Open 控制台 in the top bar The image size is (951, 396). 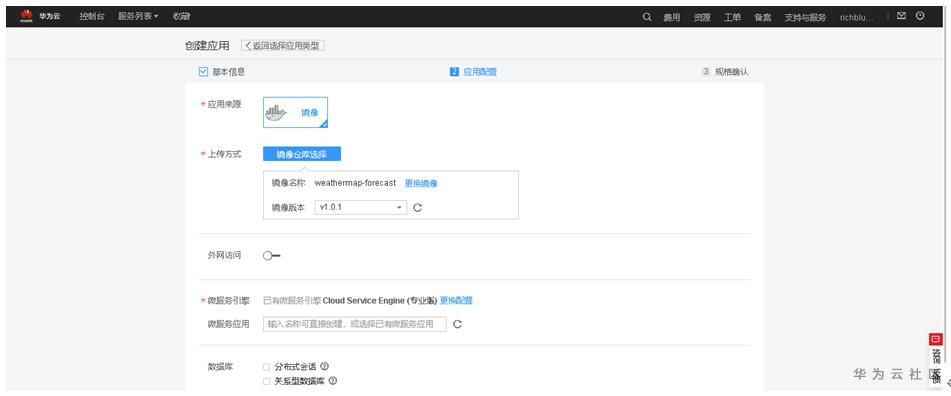(92, 17)
